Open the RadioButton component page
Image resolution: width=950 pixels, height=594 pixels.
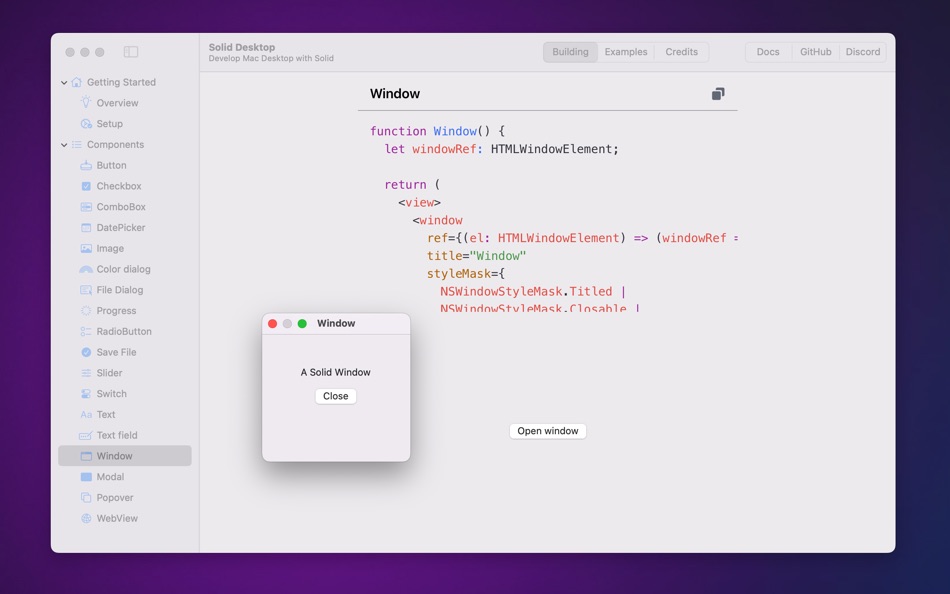tap(125, 332)
